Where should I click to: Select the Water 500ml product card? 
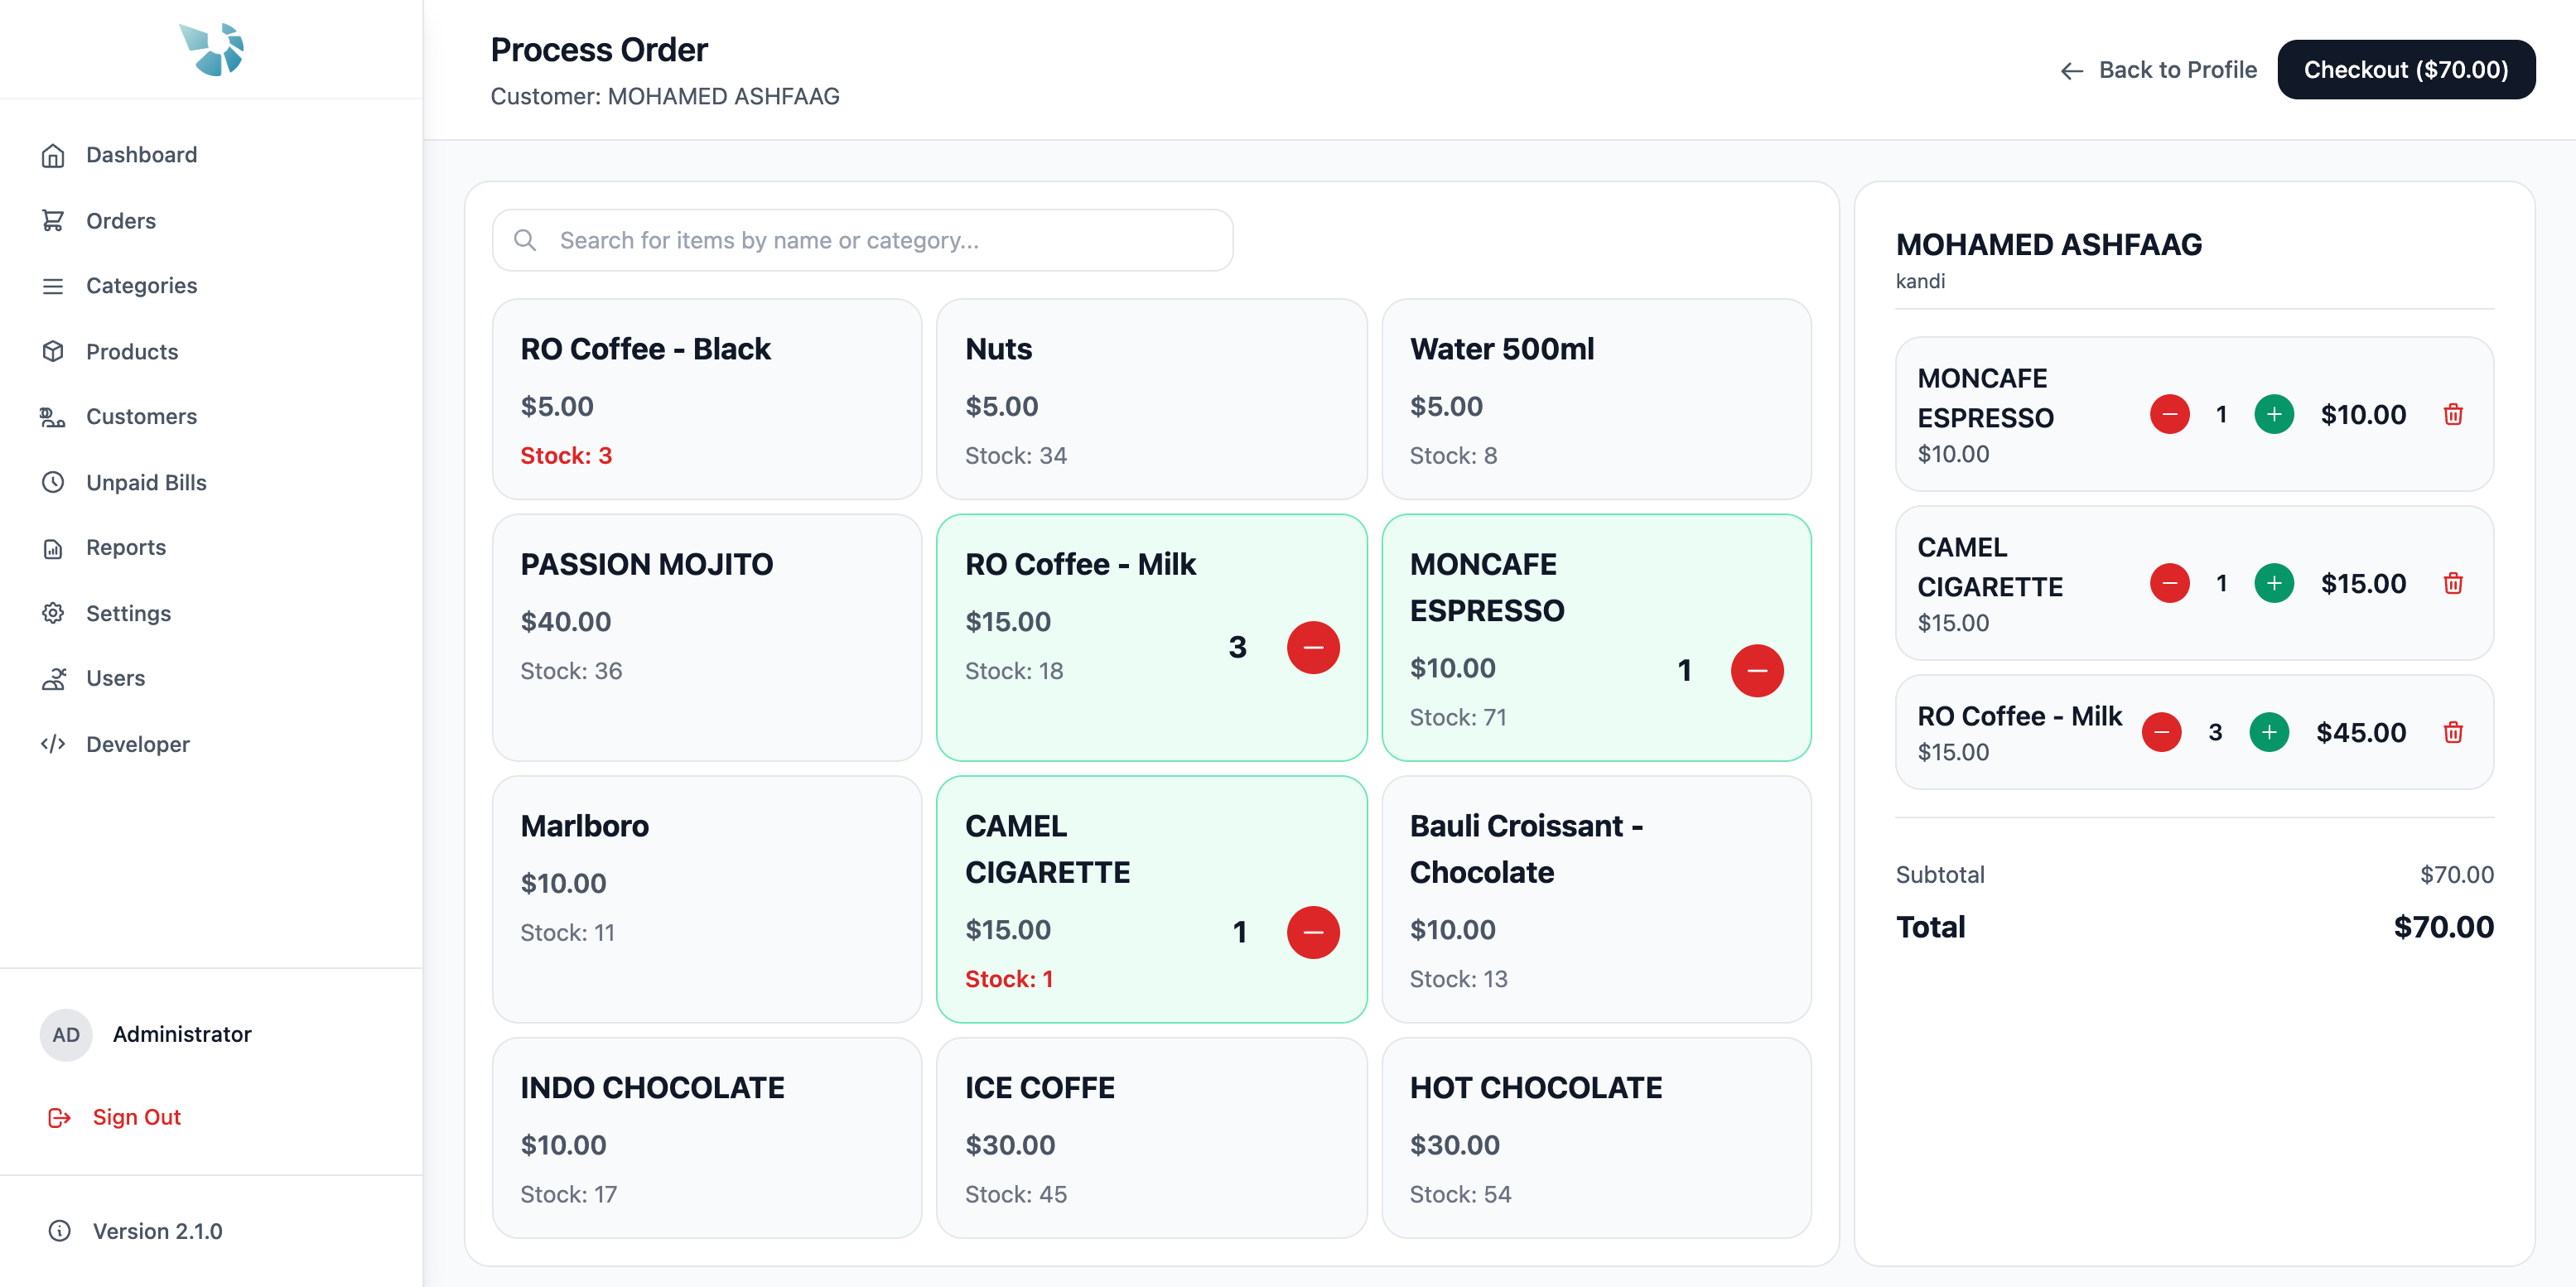tap(1595, 399)
